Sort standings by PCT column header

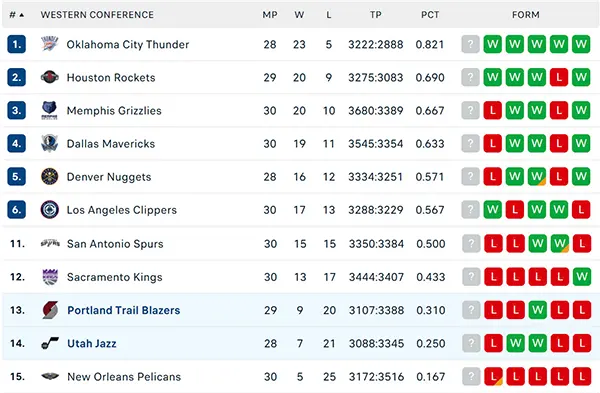[x=430, y=15]
